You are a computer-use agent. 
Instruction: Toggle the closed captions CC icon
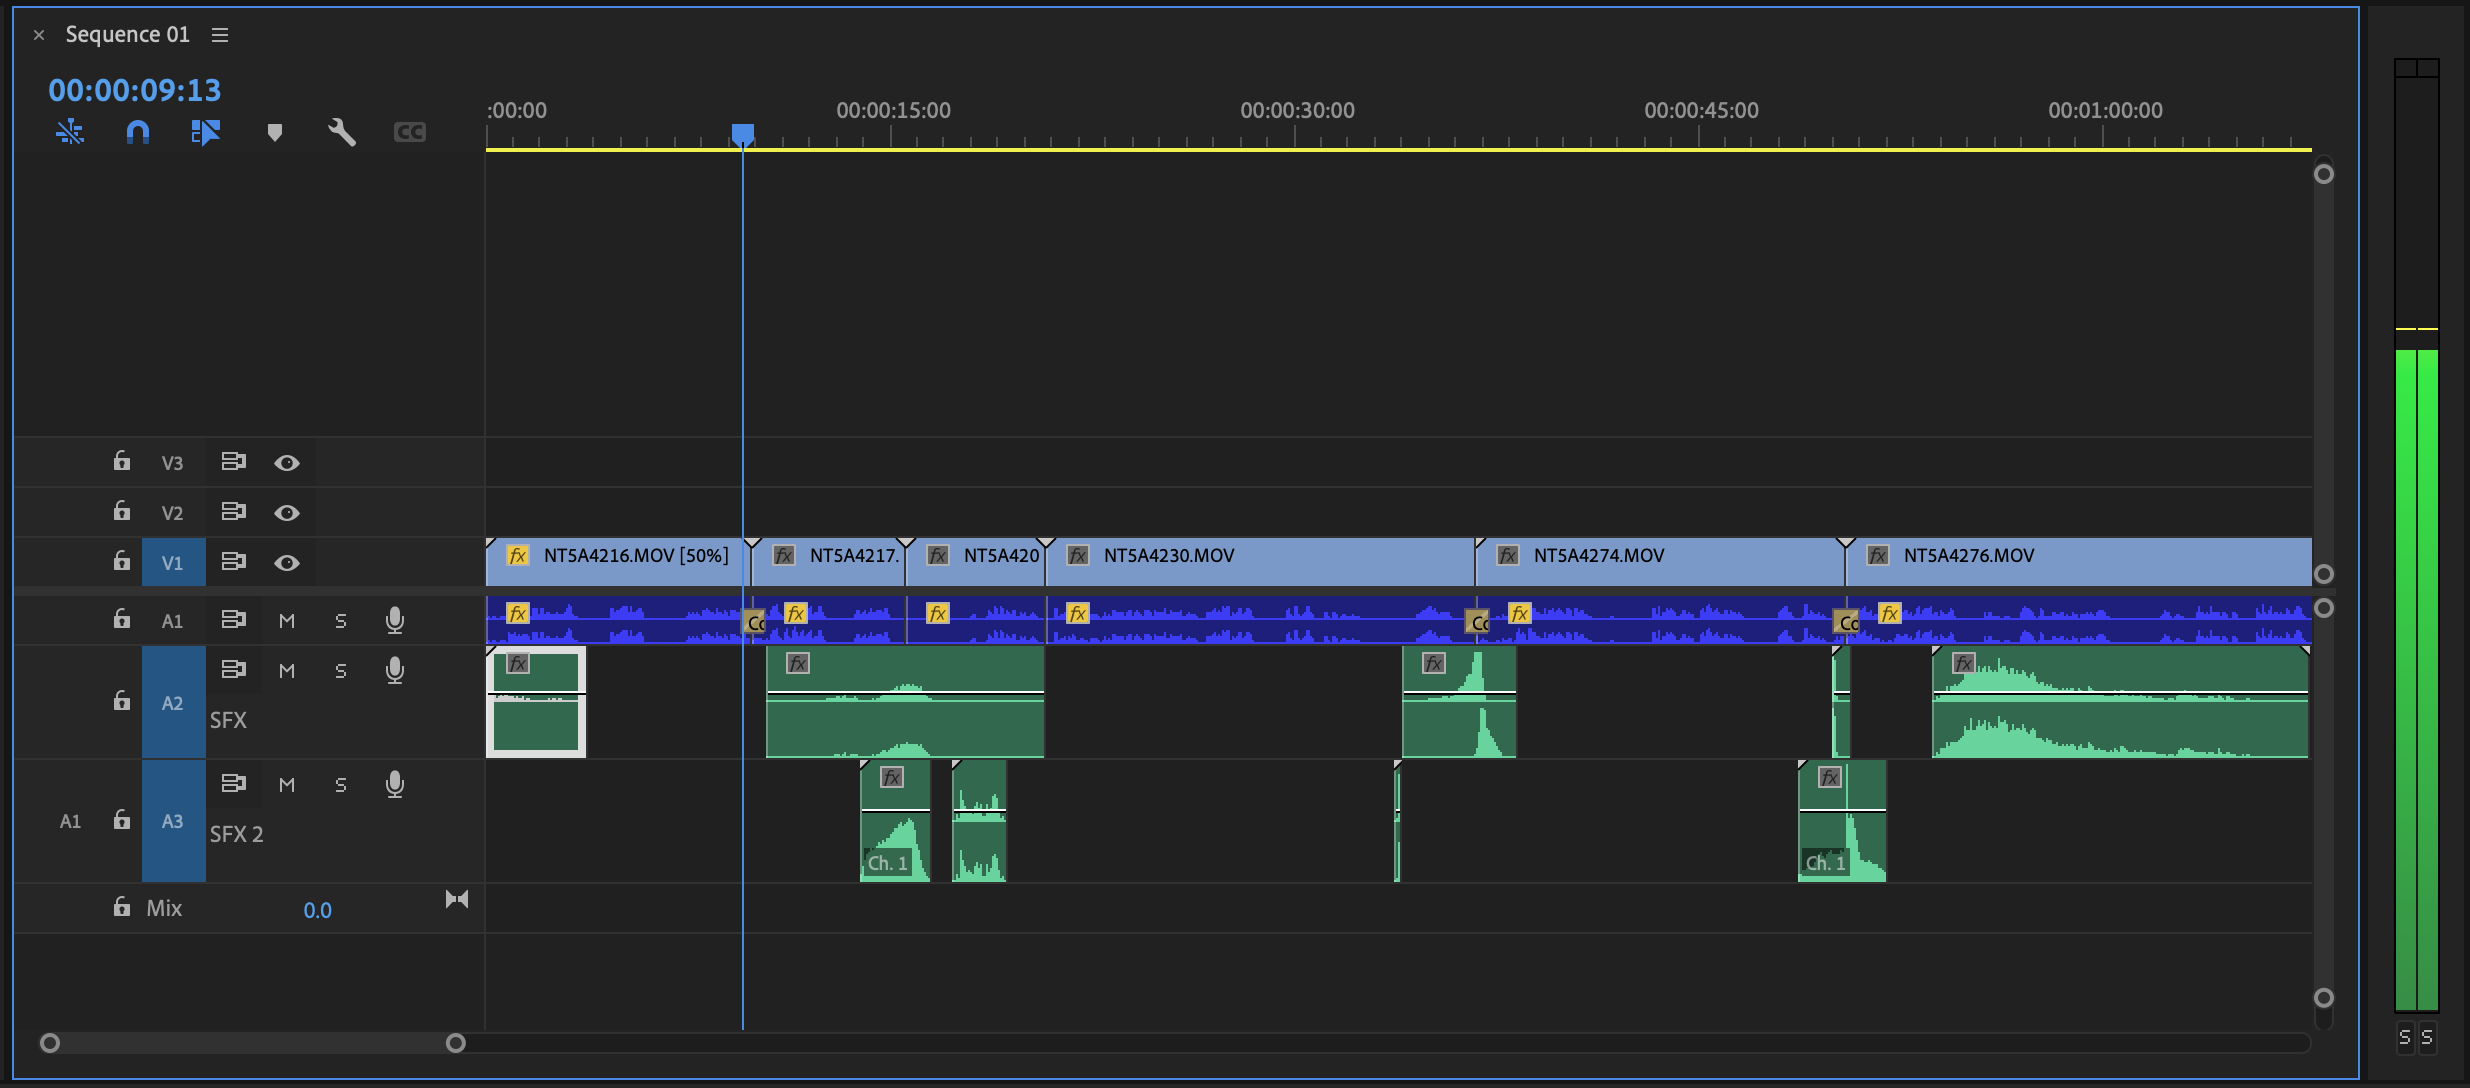point(410,132)
